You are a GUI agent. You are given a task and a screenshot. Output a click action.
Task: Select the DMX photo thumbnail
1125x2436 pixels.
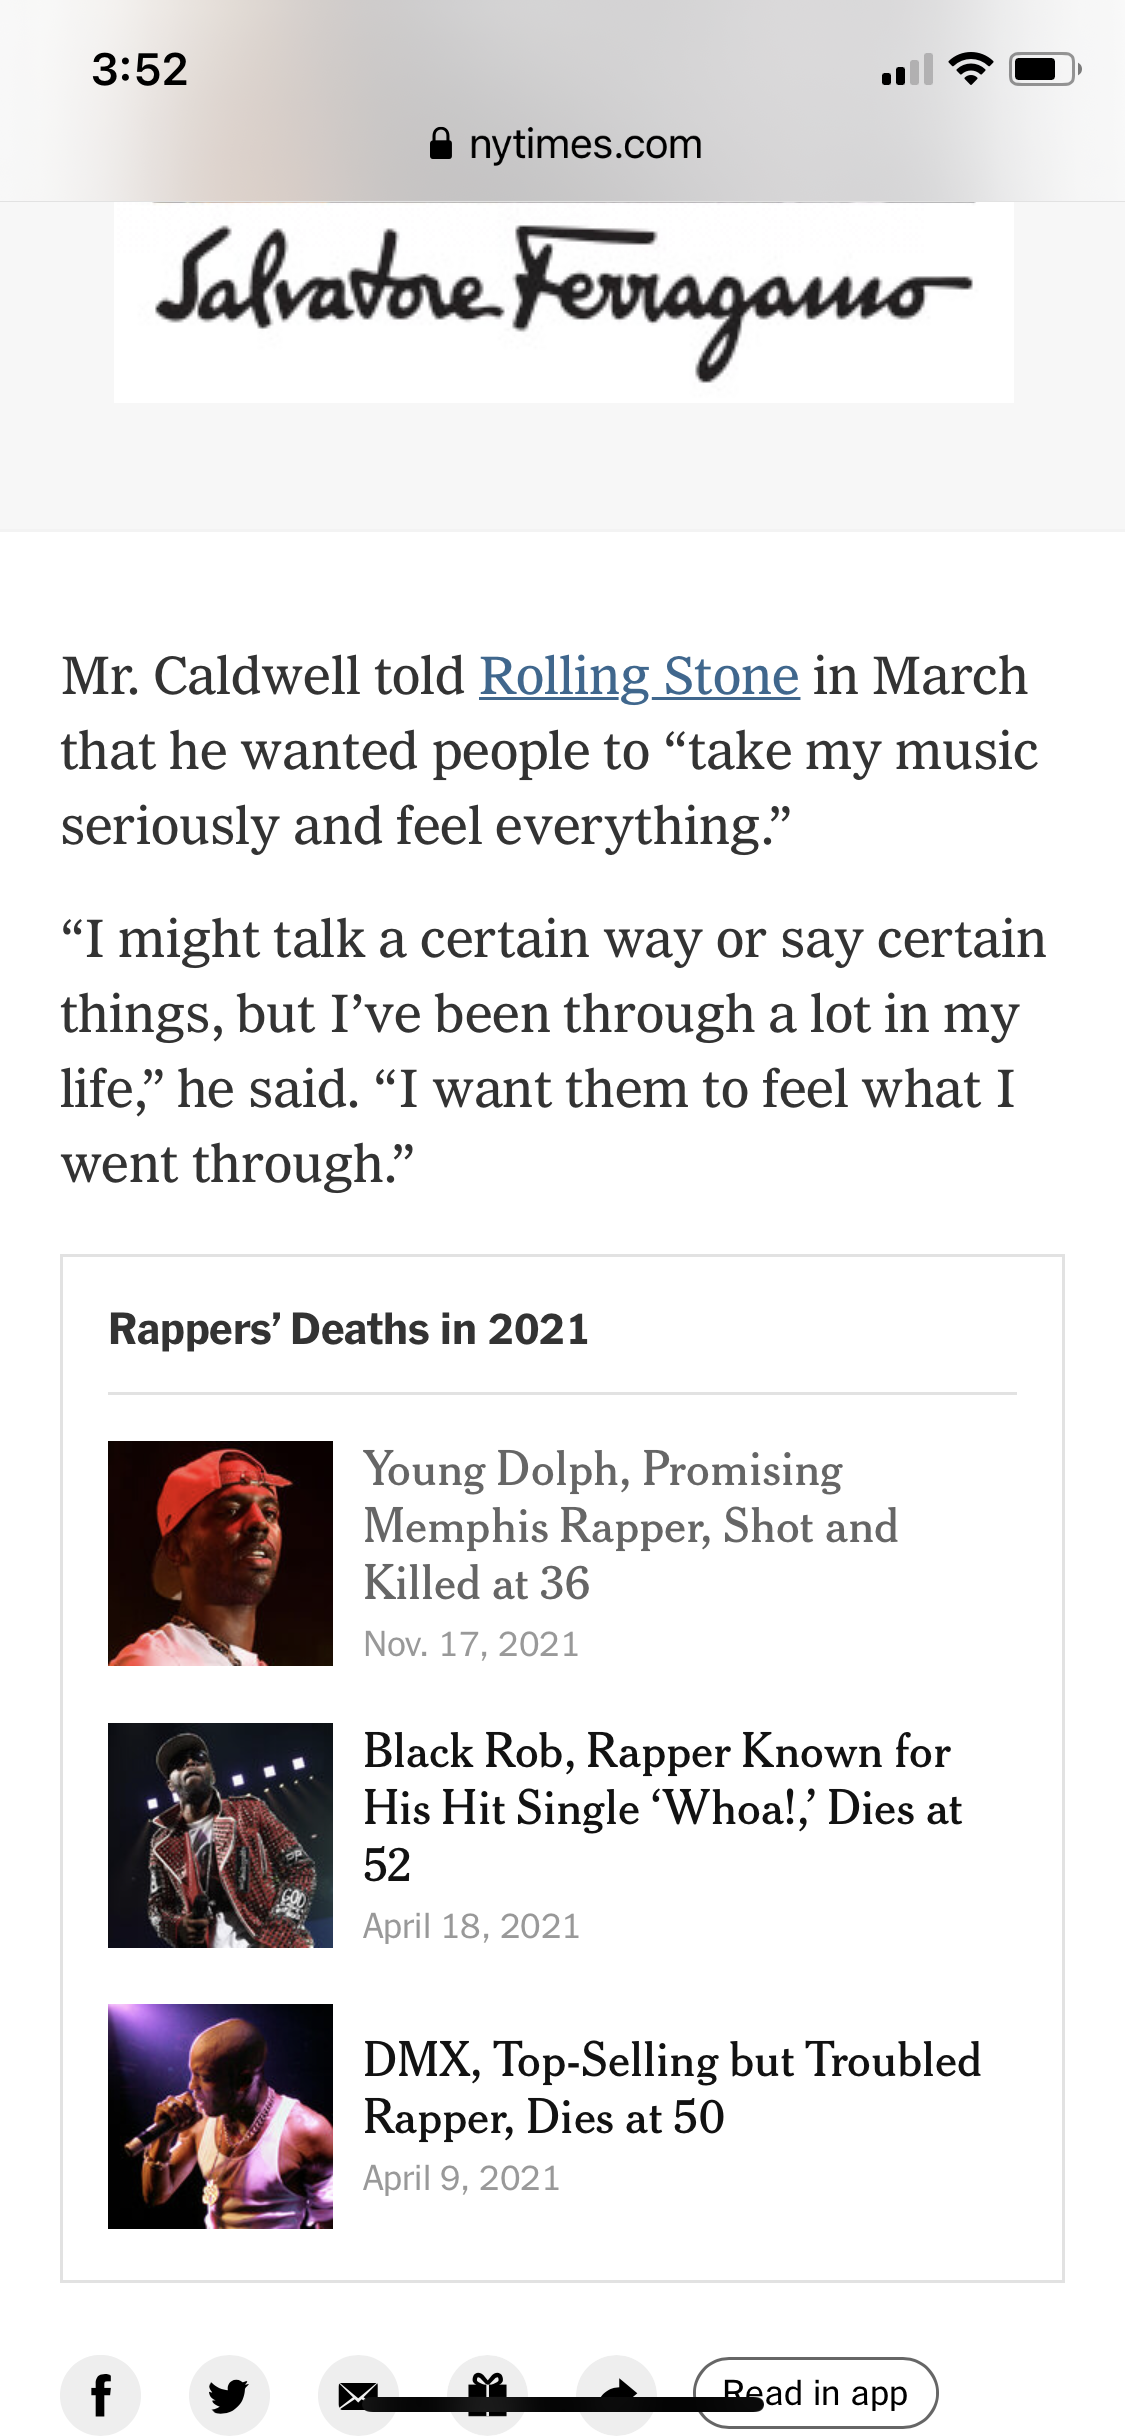pyautogui.click(x=220, y=2116)
